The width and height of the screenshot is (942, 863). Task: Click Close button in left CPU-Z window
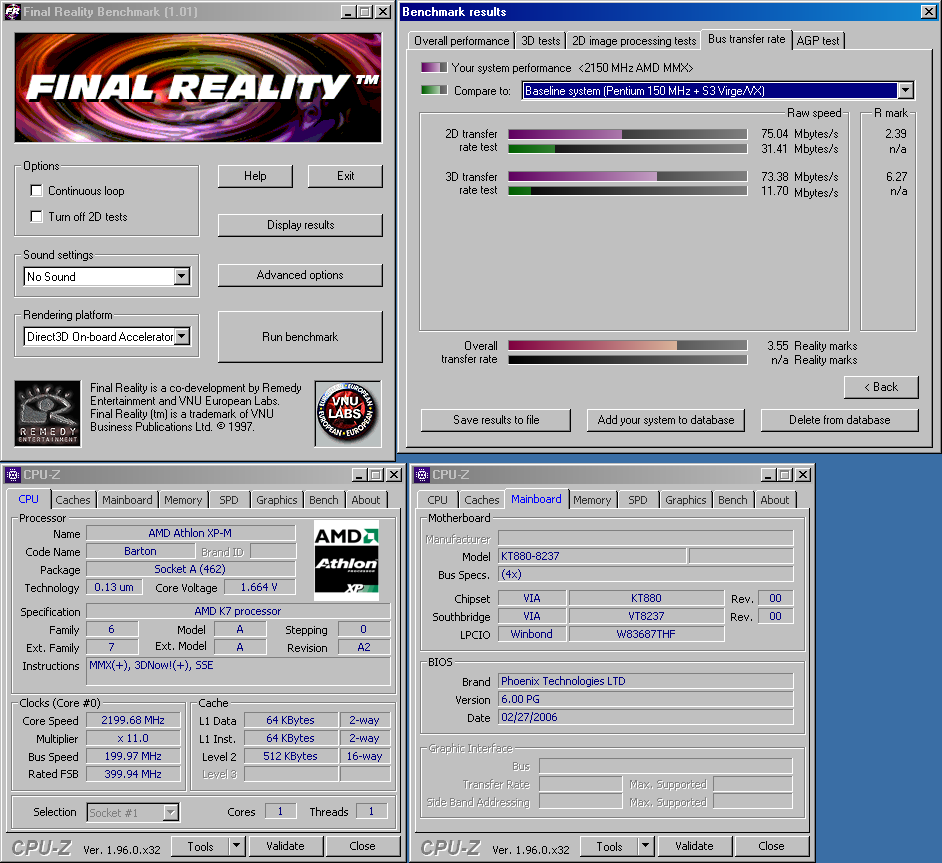(x=362, y=846)
